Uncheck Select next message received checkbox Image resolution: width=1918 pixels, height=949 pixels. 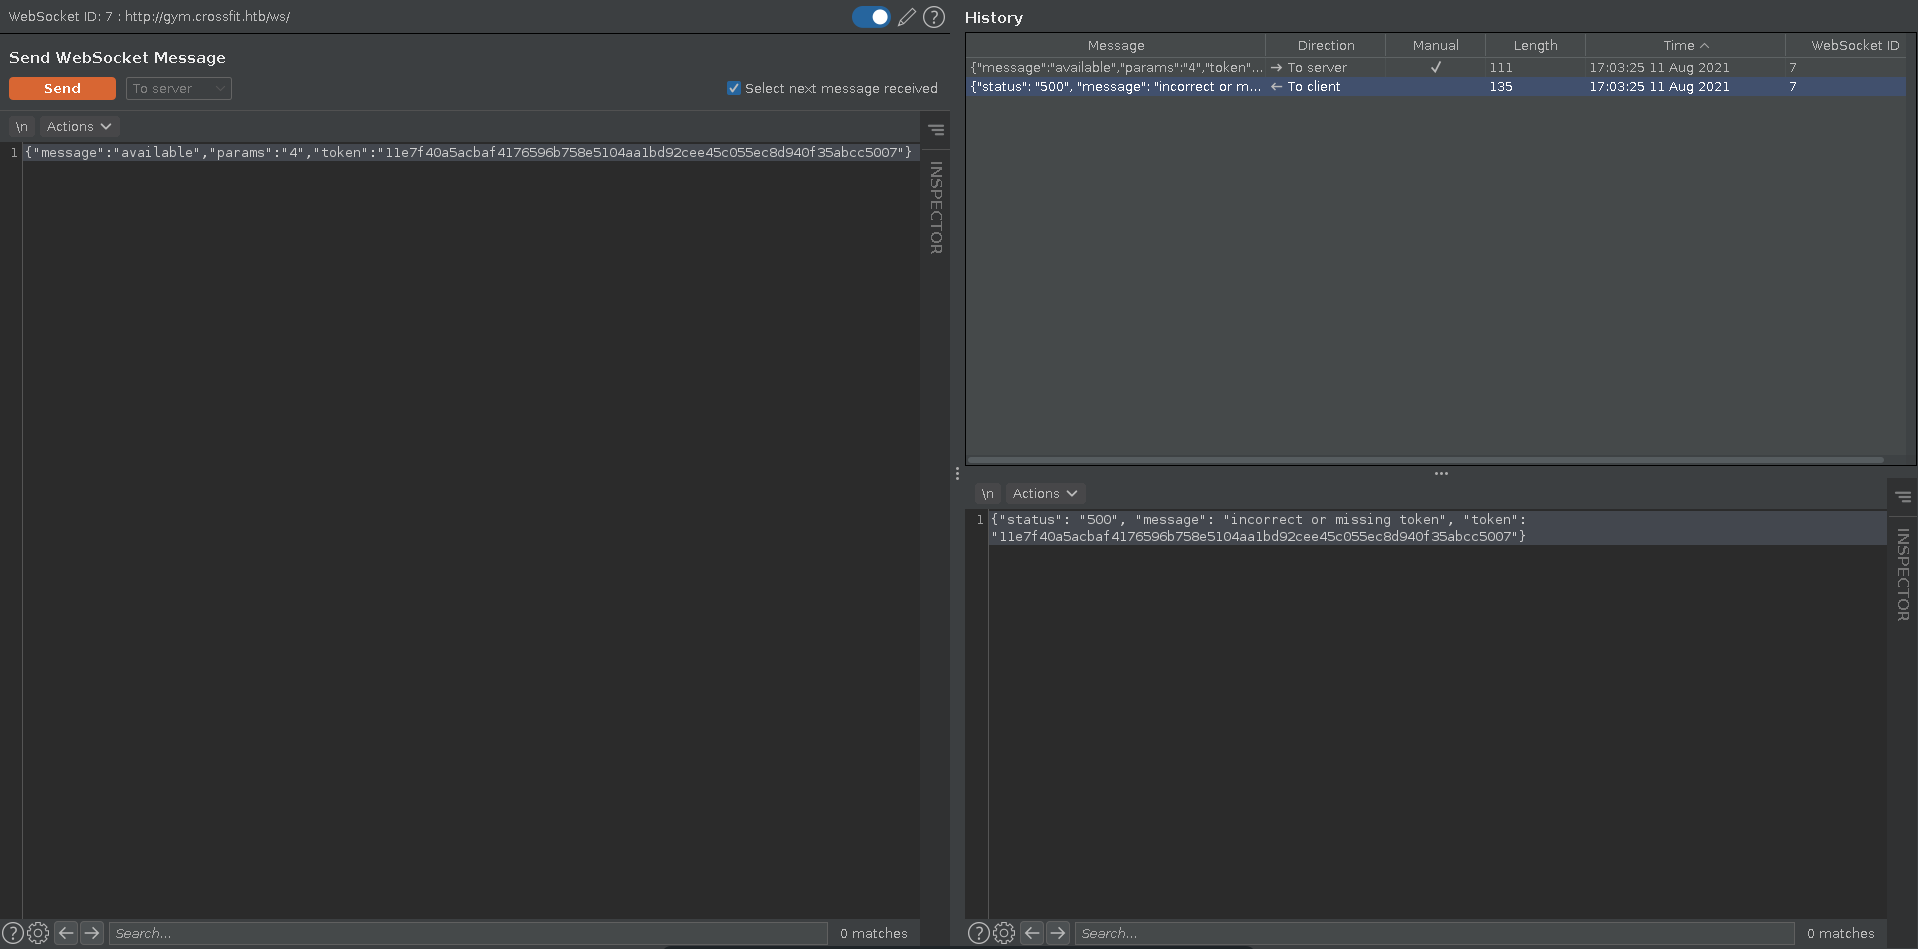point(734,88)
